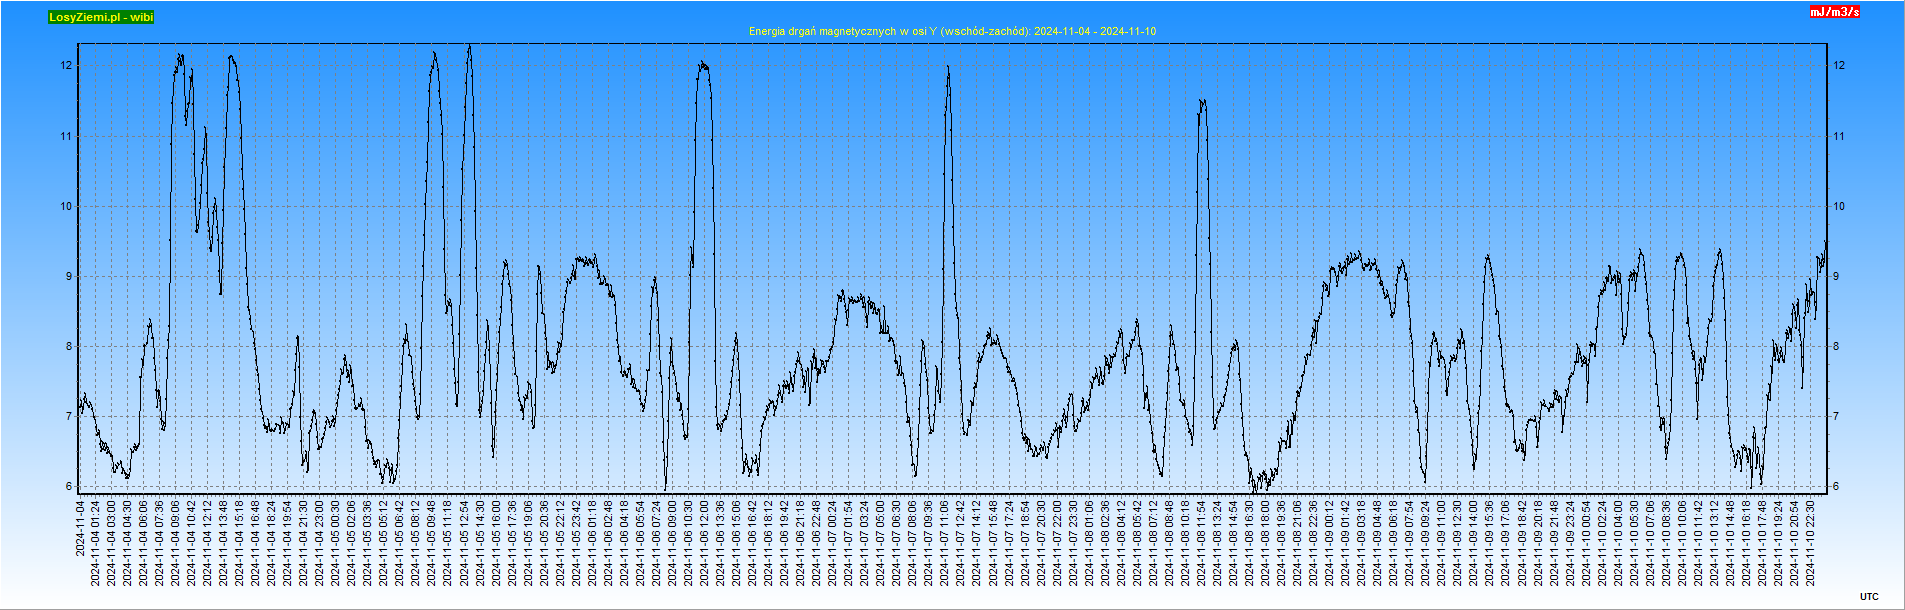1905x610 pixels.
Task: Select the 2024-11-08 11:54 time label
Action: coord(1202,543)
